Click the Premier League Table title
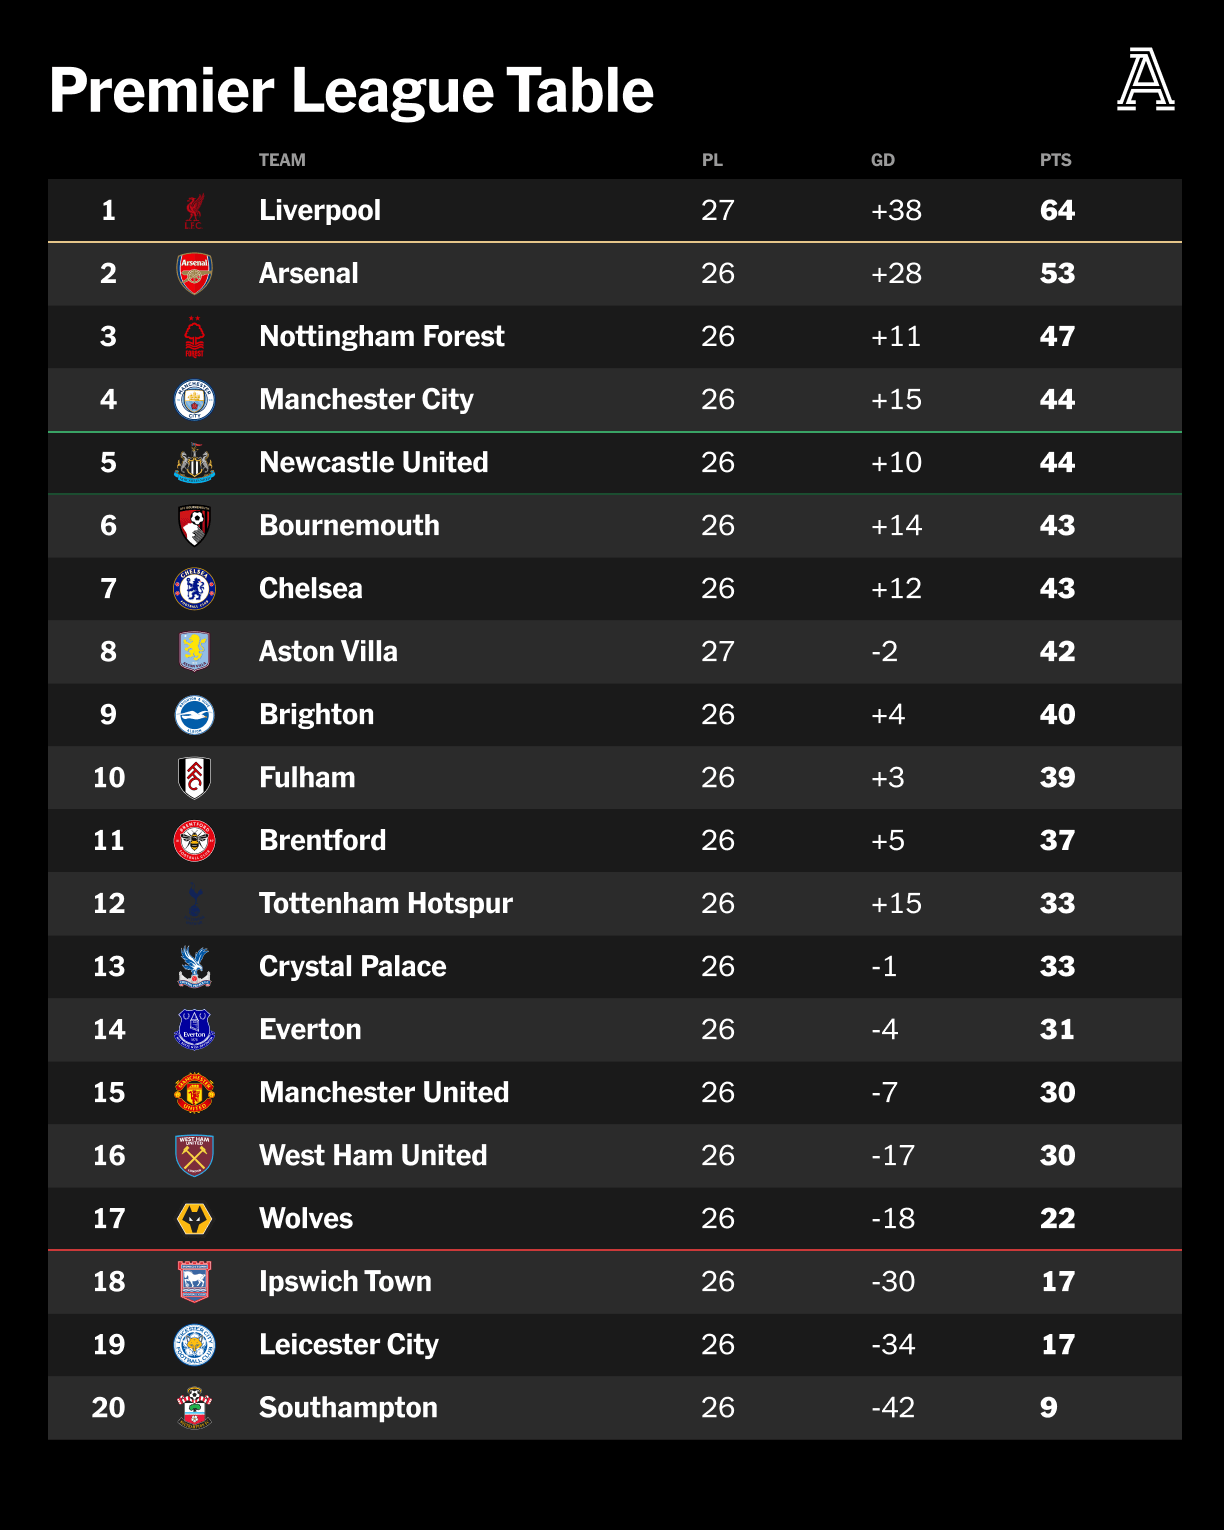This screenshot has width=1224, height=1530. [351, 91]
